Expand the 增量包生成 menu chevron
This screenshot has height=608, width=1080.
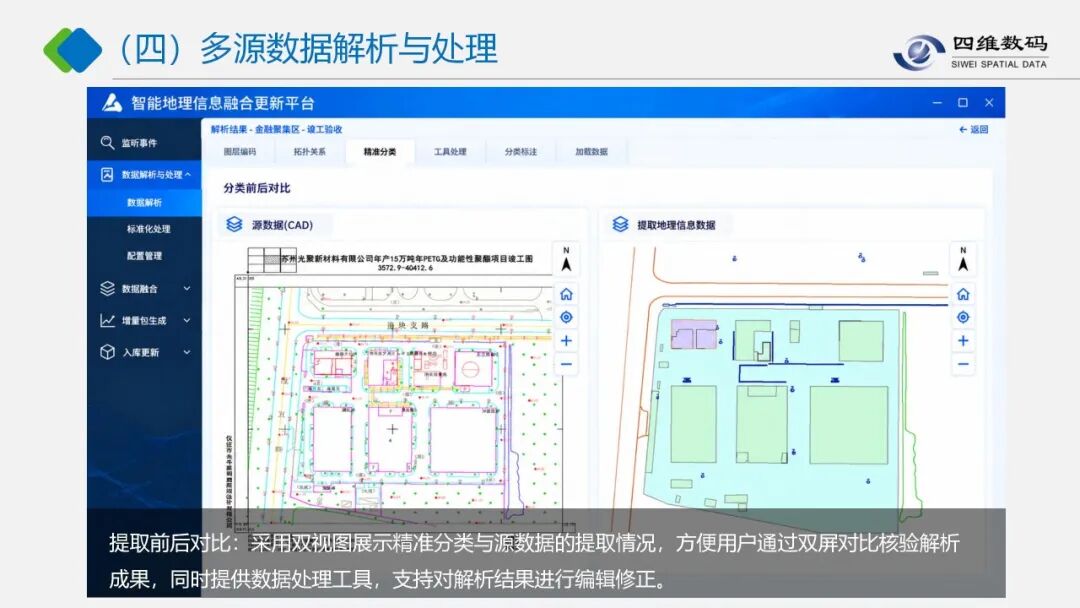point(187,320)
